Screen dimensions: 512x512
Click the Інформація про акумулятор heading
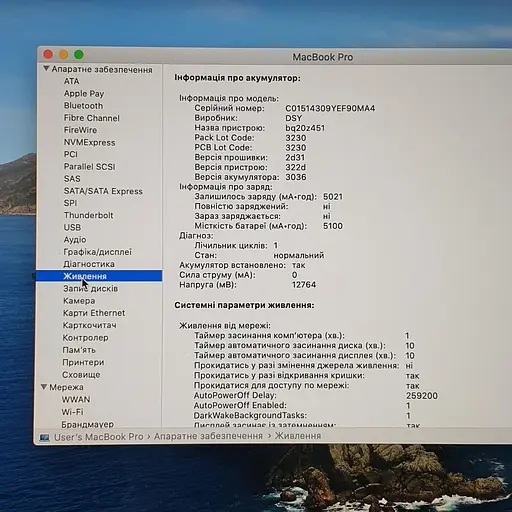coord(237,78)
